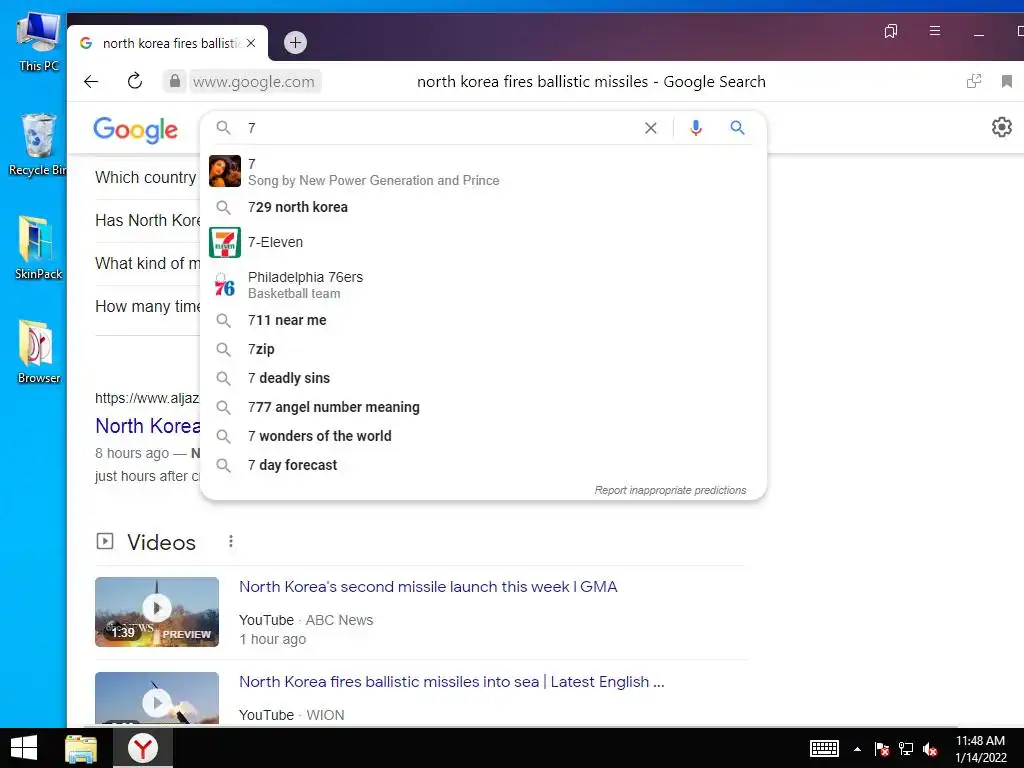Start voice search with microphone icon

coord(696,128)
